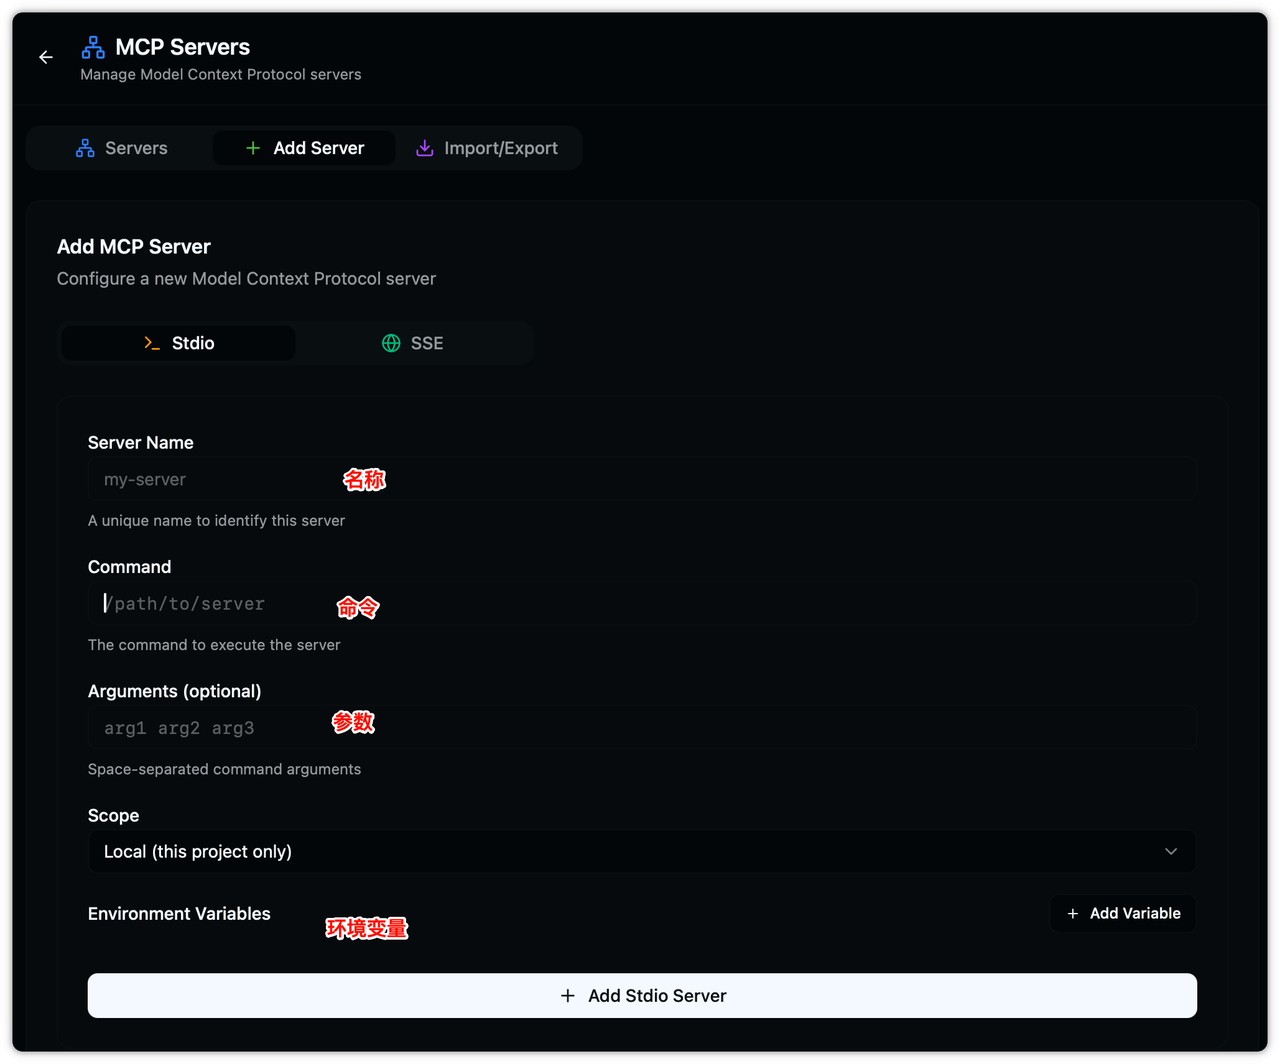Click the back arrow icon
Image resolution: width=1280 pixels, height=1064 pixels.
tap(46, 58)
